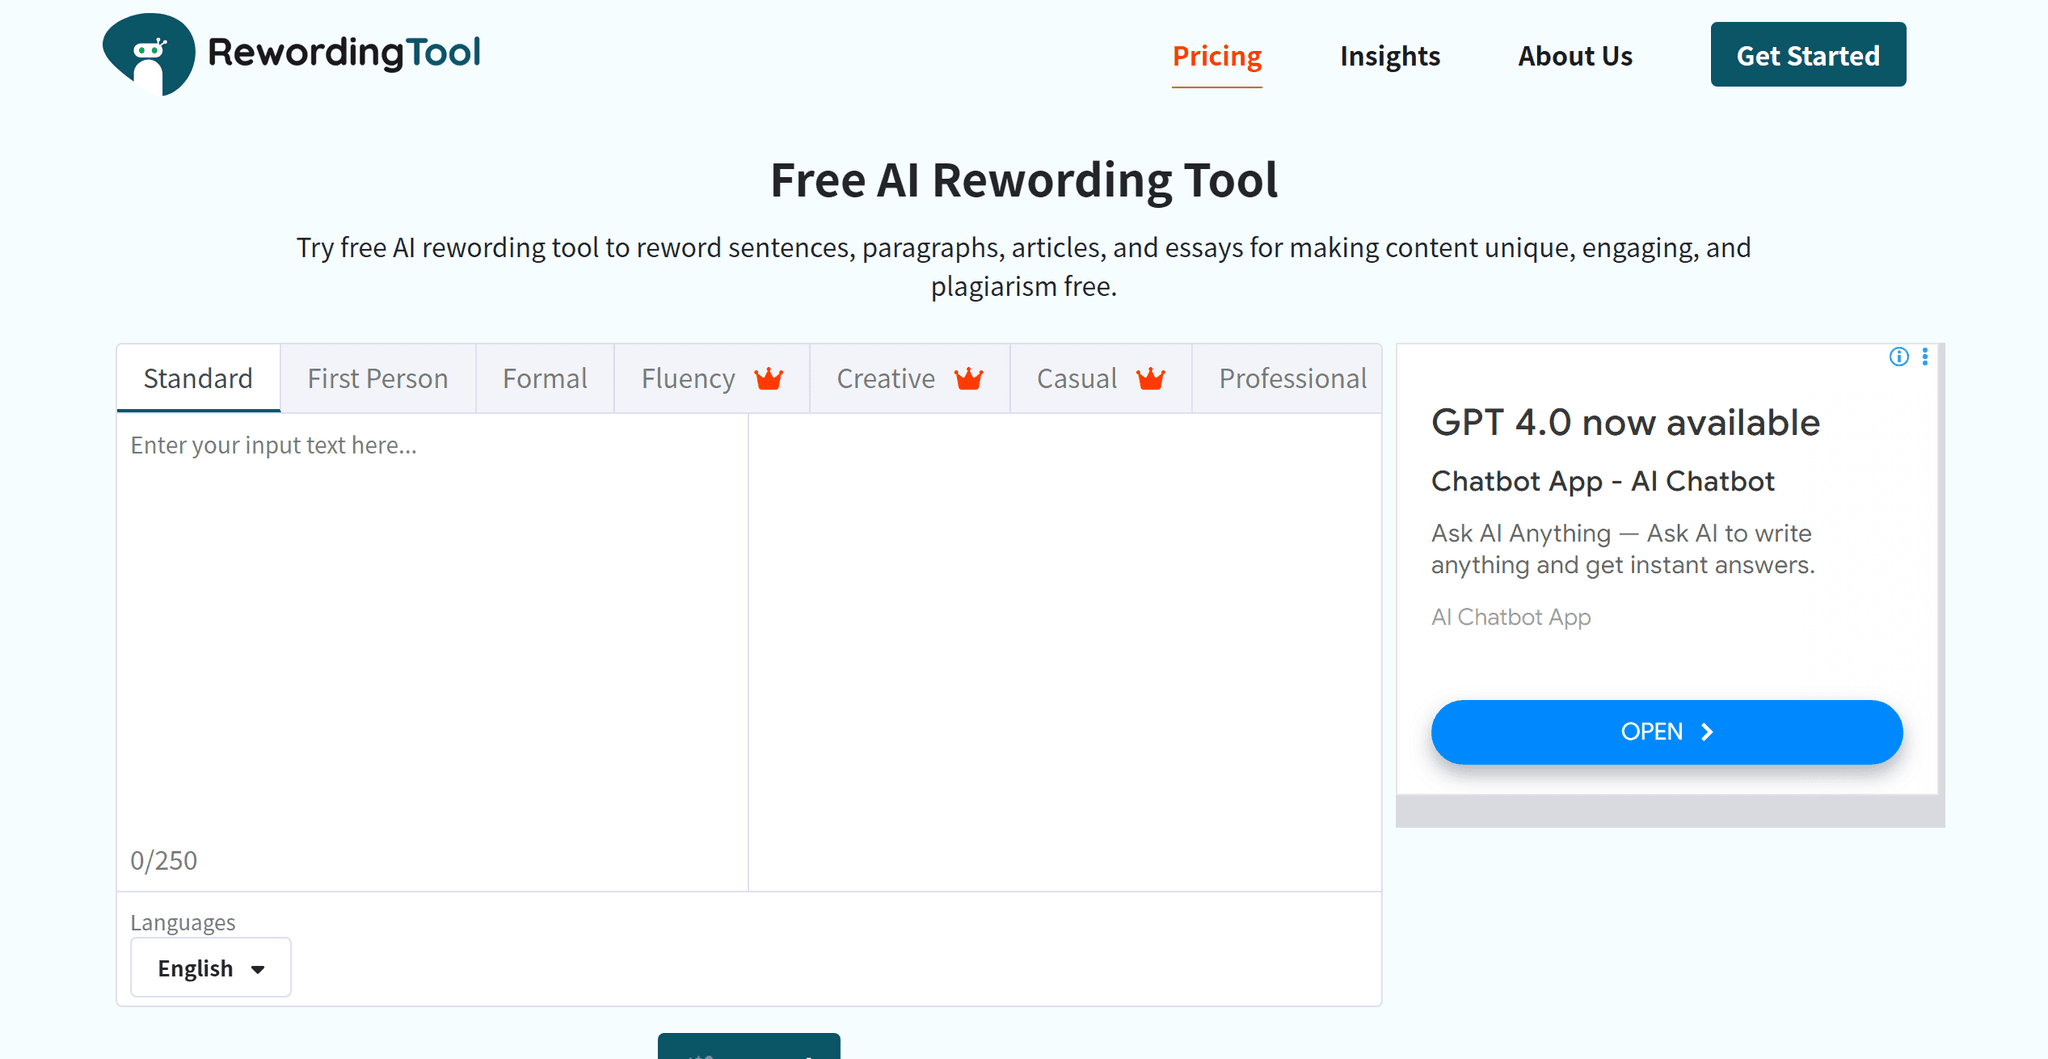Click the crown icon next to Casual
This screenshot has height=1059, width=2048.
point(1149,378)
